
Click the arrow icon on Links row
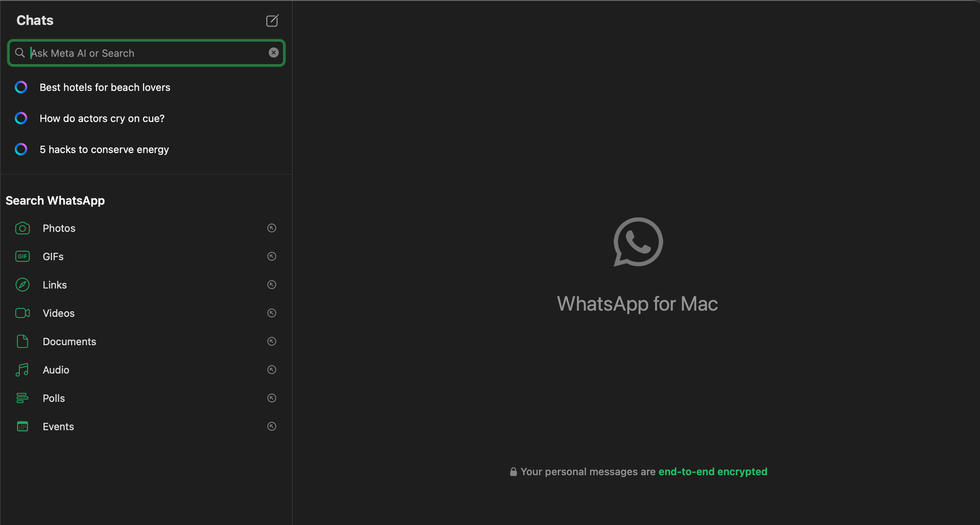tap(271, 284)
